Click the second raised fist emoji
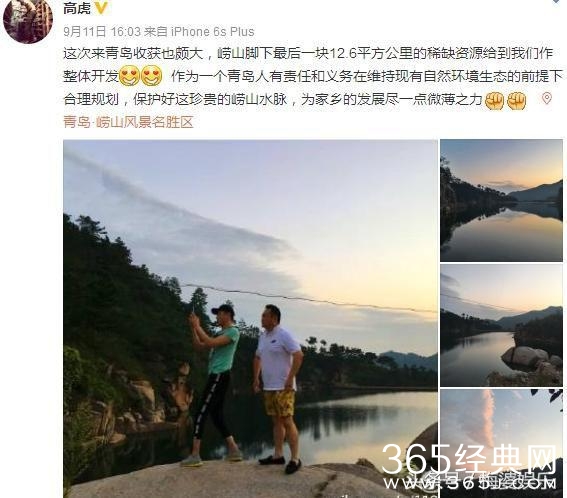 [x=516, y=101]
